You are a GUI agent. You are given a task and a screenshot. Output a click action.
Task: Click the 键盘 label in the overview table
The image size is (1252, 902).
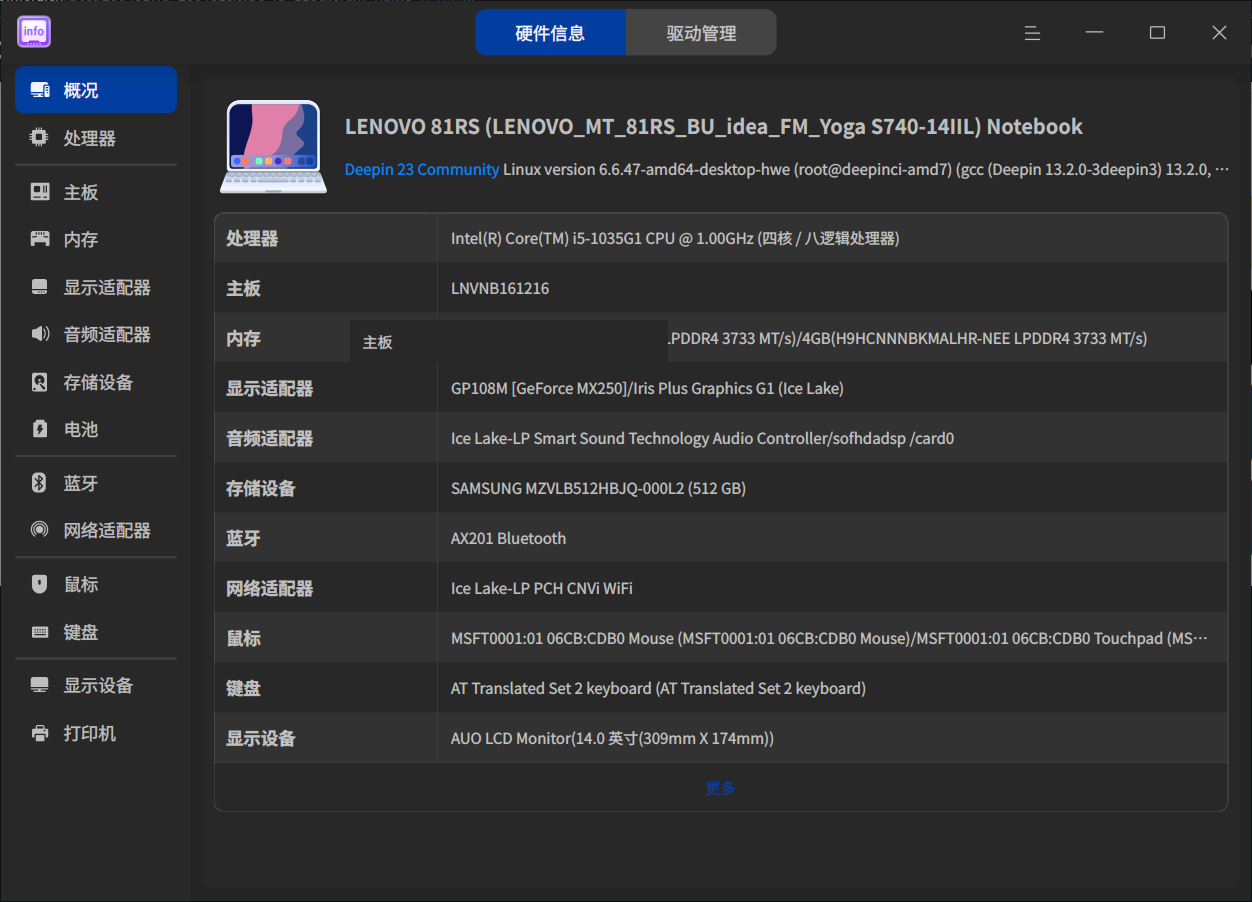[243, 688]
